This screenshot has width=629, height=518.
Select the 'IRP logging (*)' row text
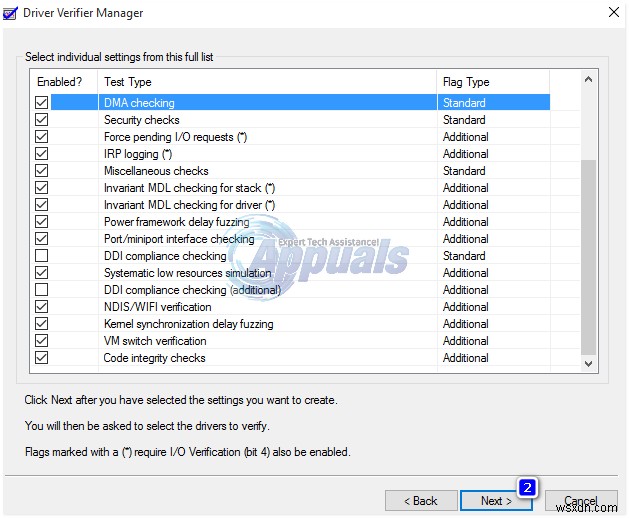coord(138,154)
